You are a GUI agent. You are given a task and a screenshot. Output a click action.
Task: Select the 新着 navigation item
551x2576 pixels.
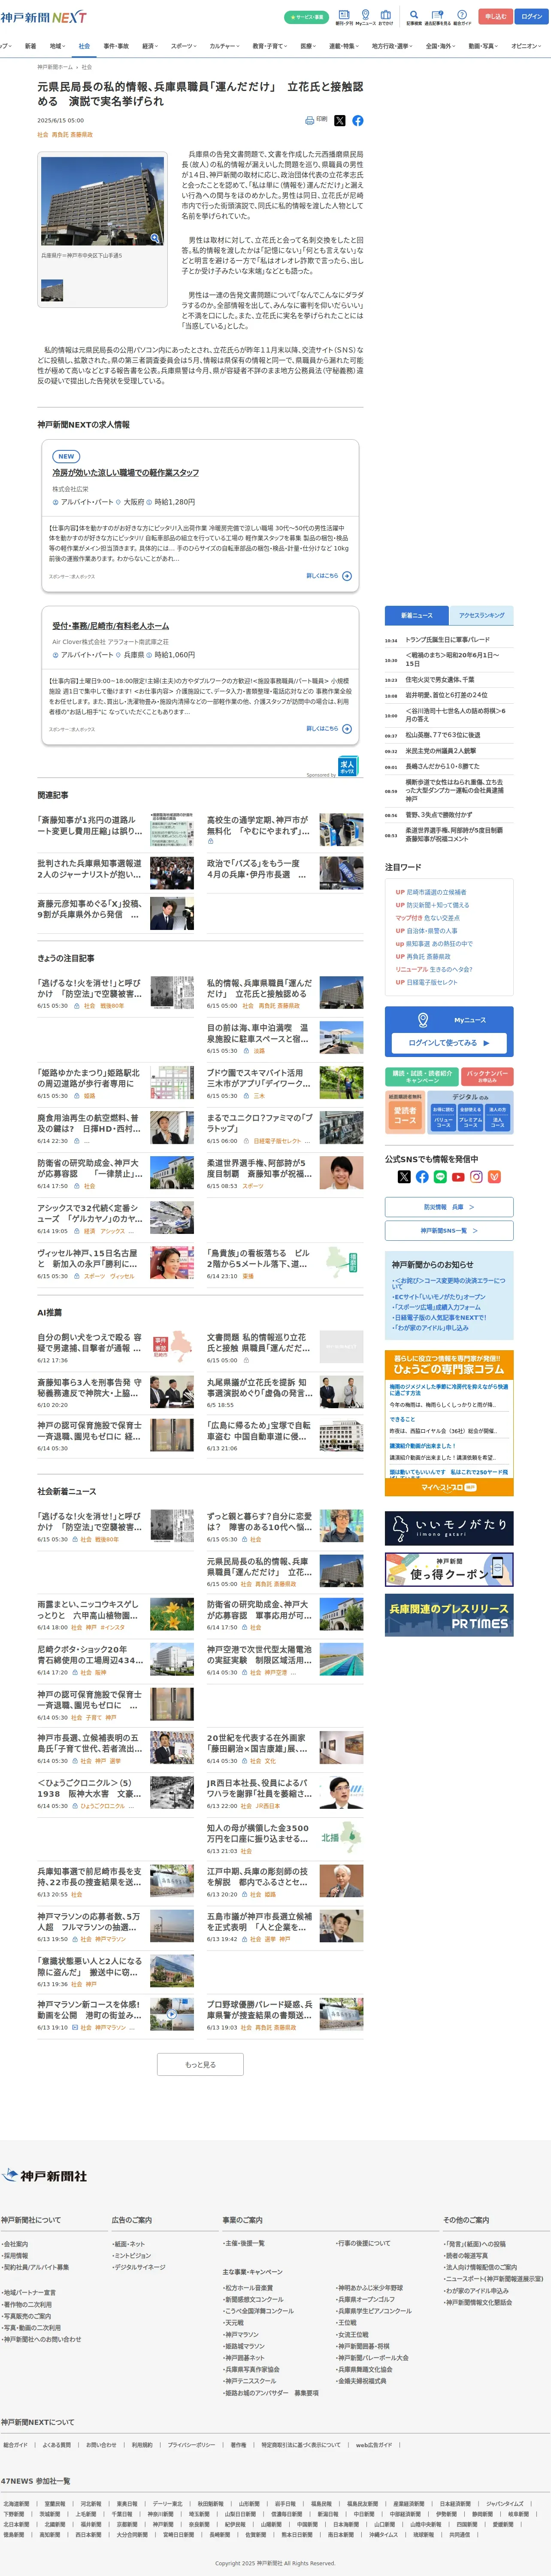point(30,46)
